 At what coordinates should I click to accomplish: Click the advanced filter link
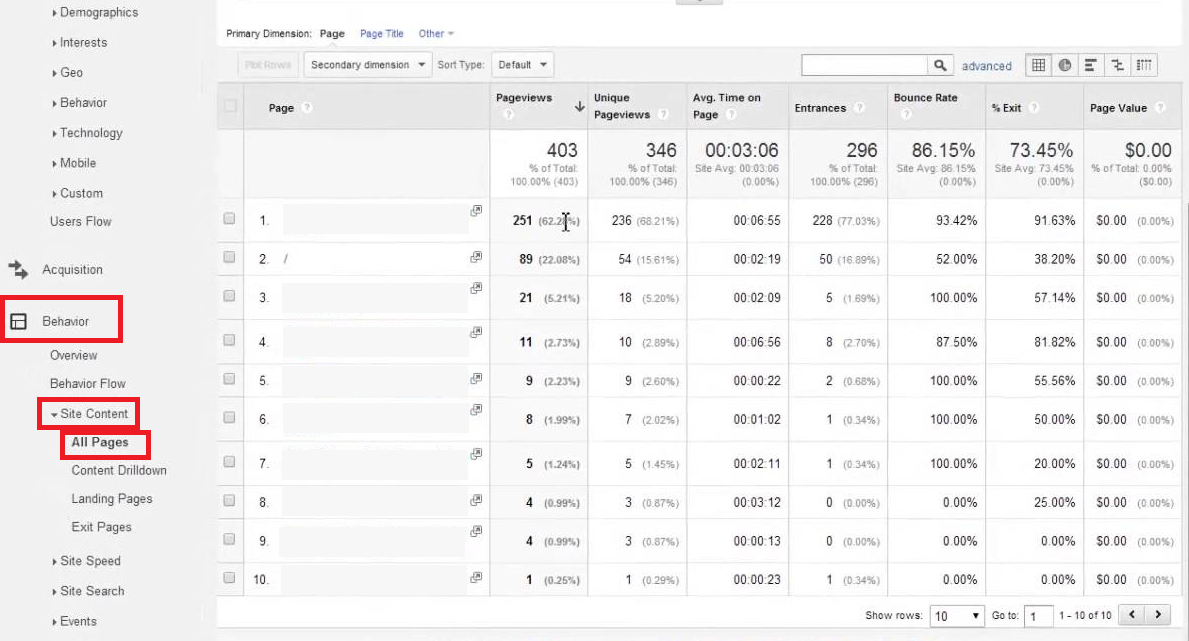click(x=986, y=66)
